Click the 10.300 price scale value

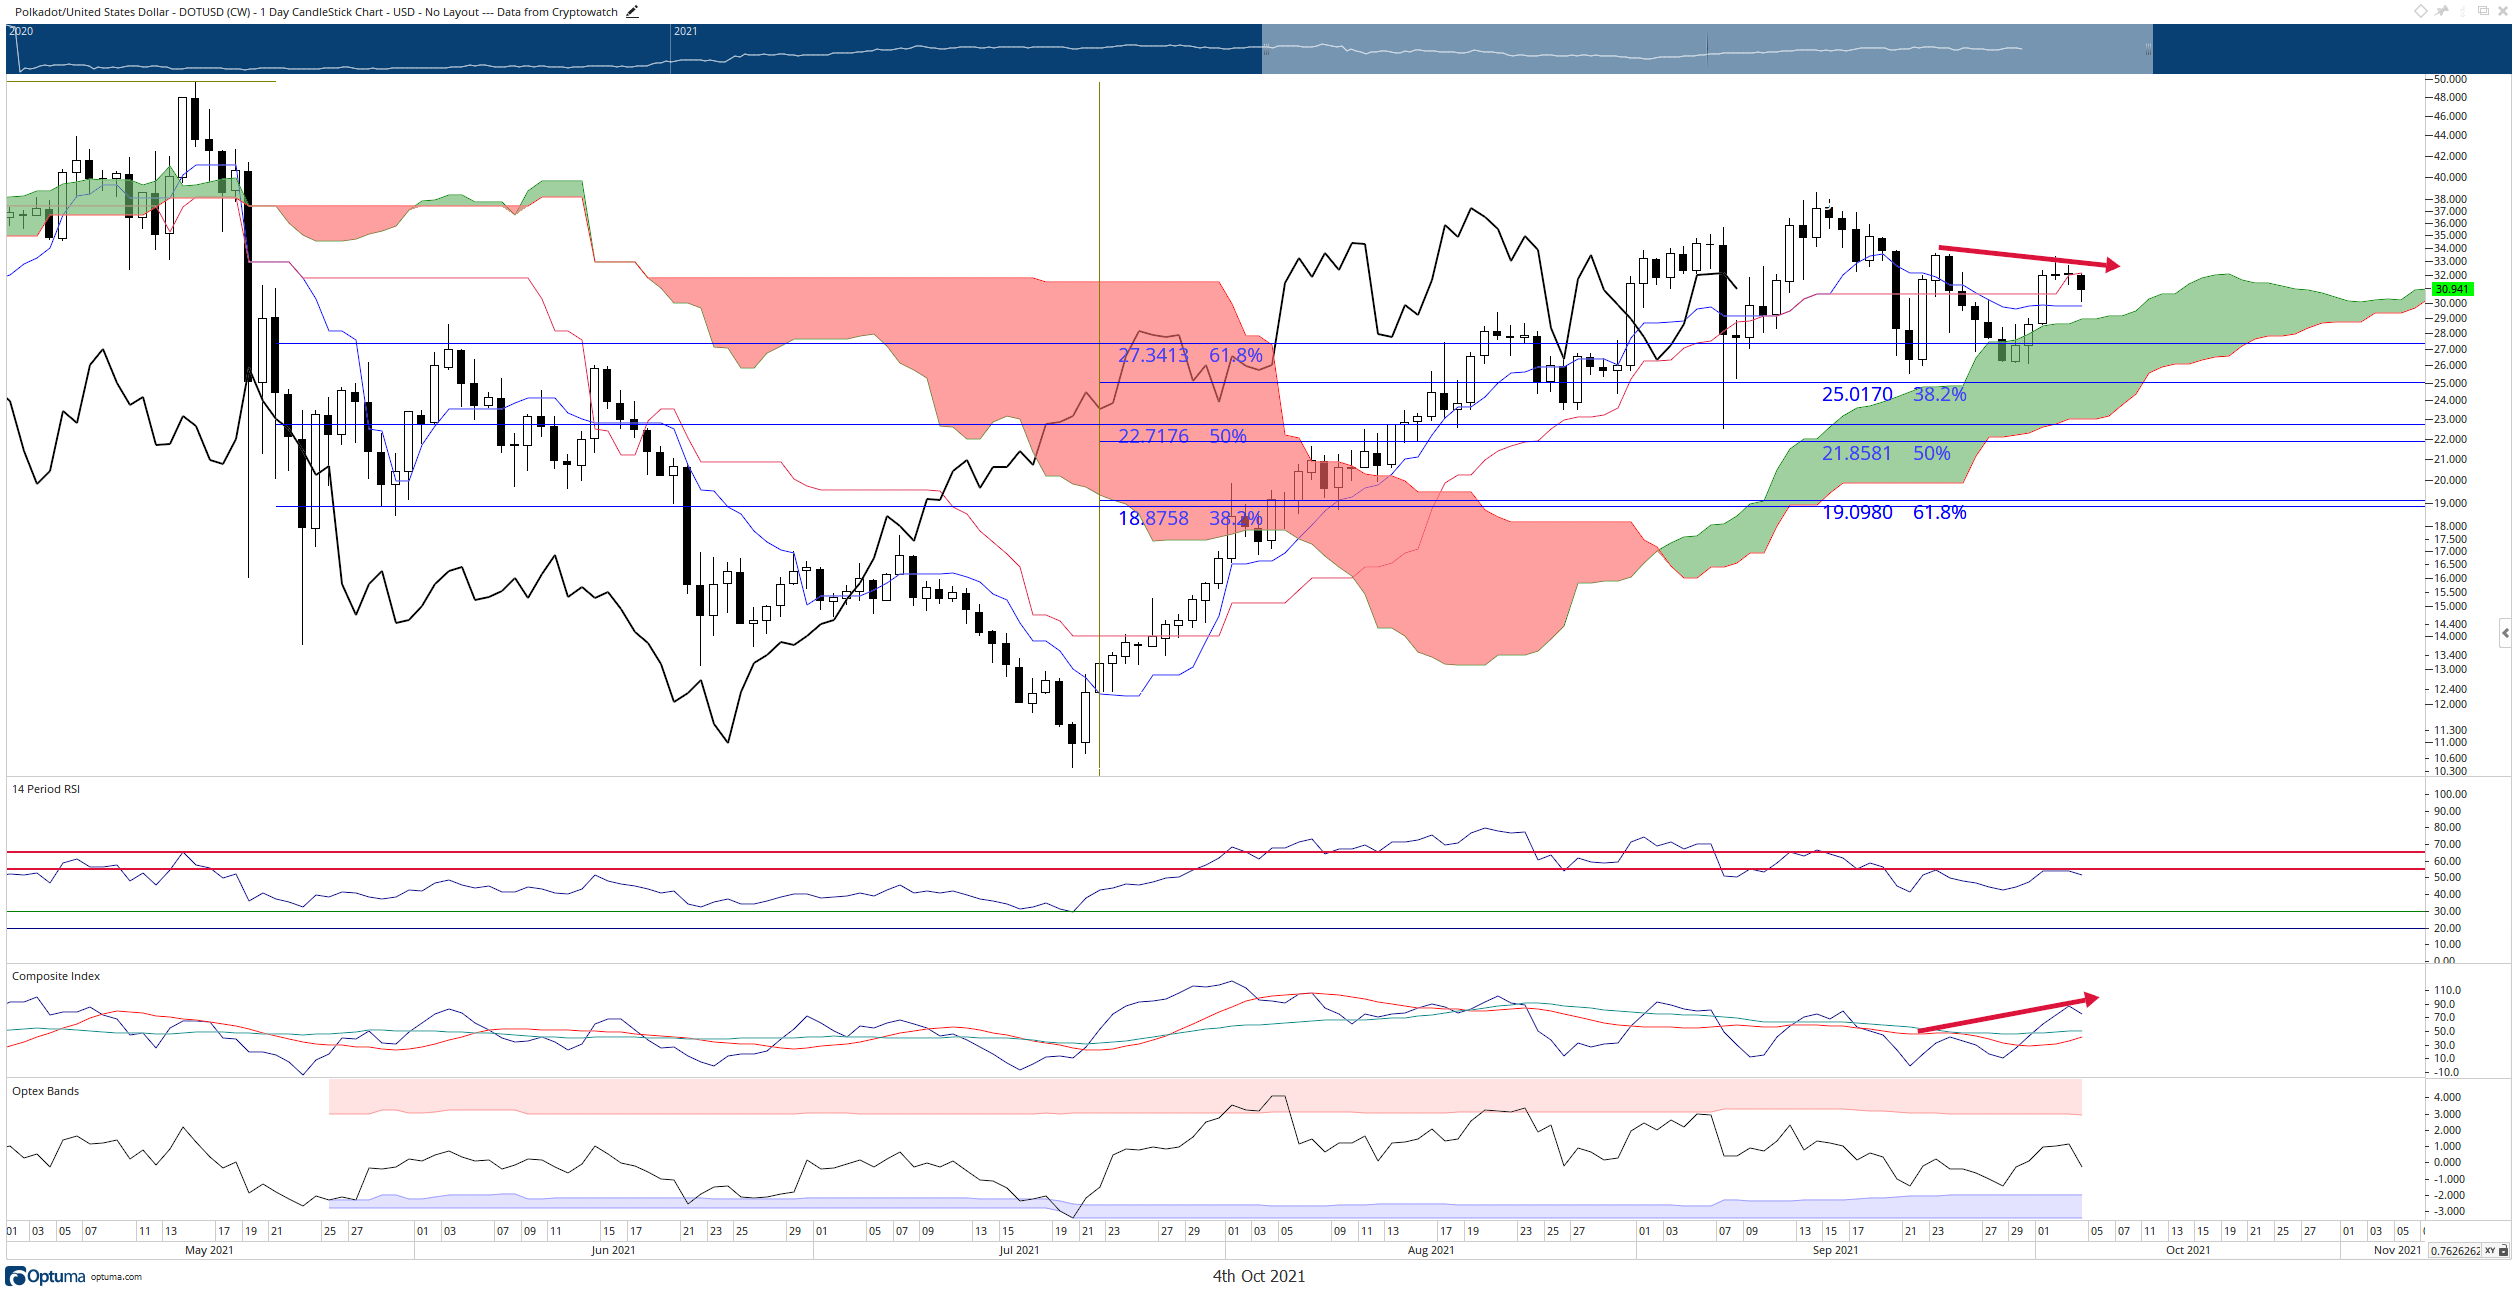pos(2450,771)
